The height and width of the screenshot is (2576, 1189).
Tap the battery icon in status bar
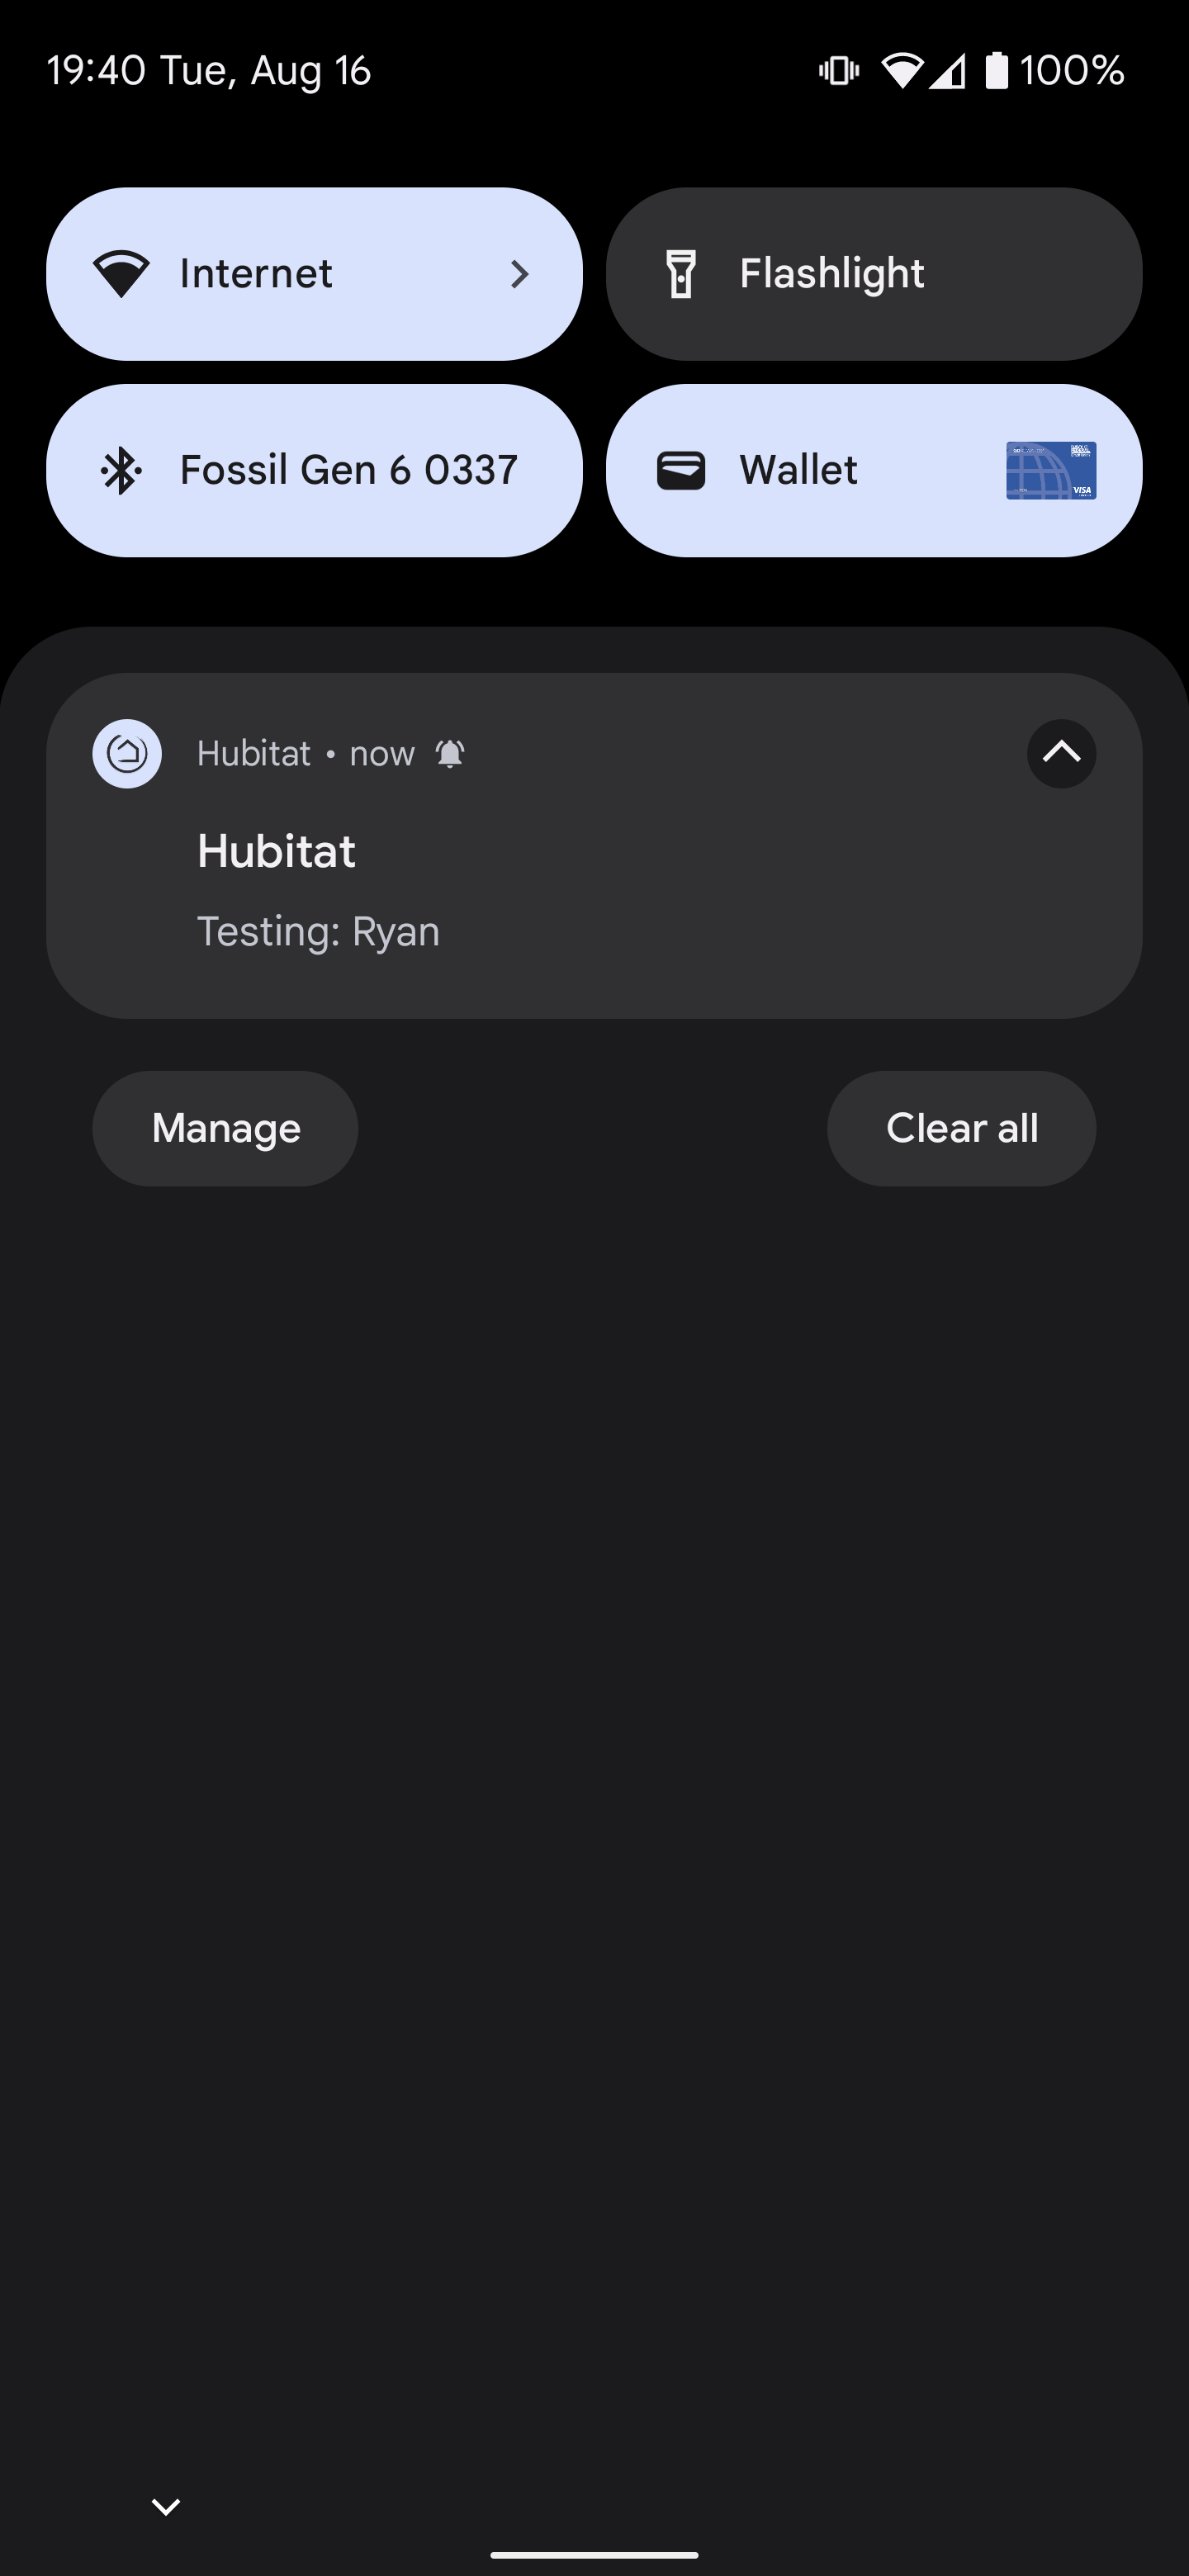point(996,70)
